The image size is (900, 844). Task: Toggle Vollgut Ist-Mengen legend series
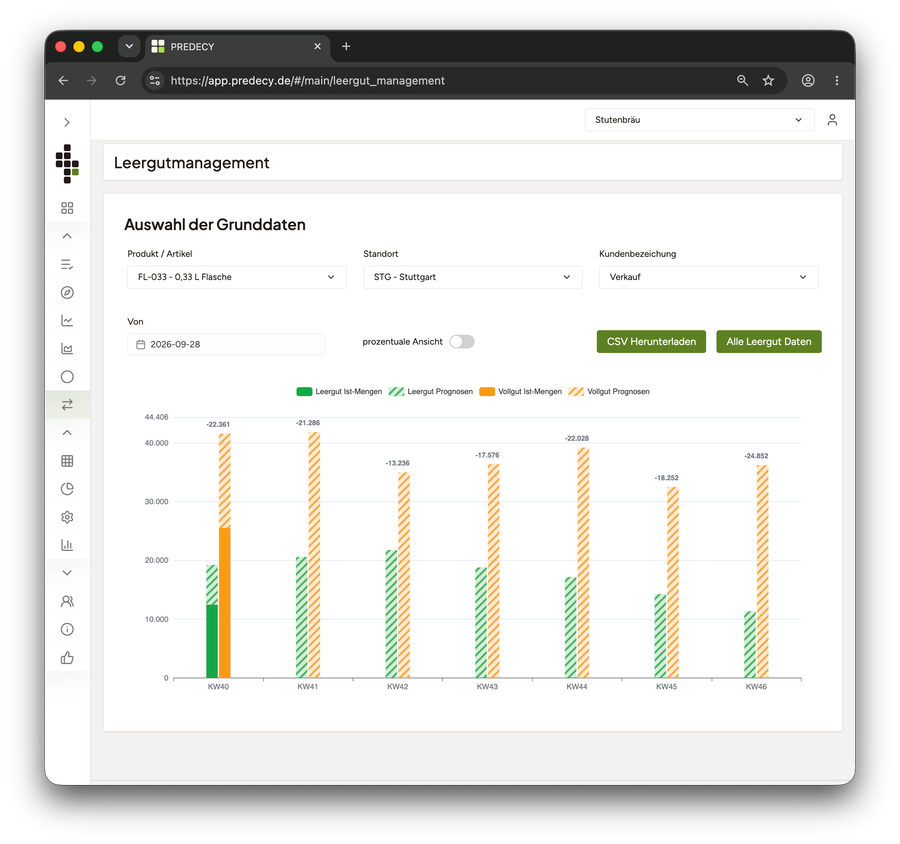[x=521, y=392]
